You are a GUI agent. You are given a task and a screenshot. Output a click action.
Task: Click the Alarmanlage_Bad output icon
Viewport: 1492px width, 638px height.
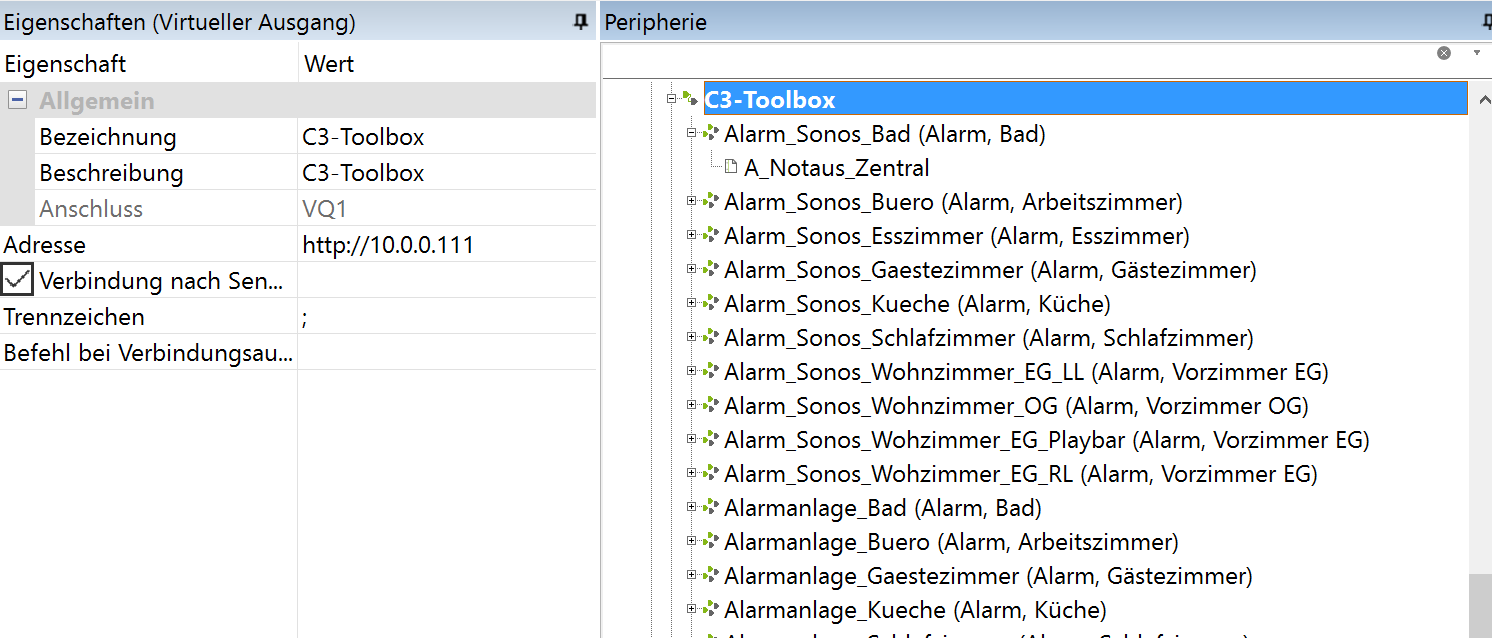711,507
